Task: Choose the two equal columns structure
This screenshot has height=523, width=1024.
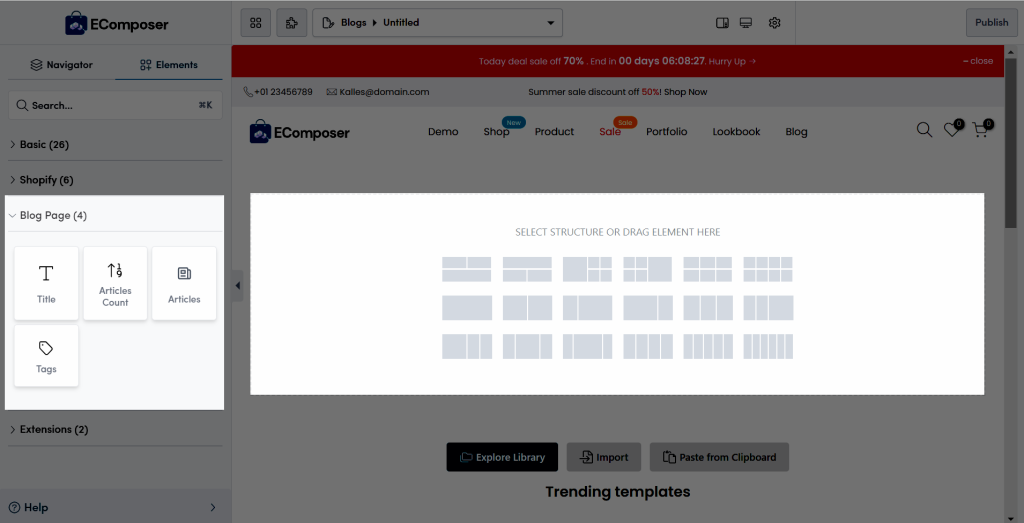Action: pos(527,308)
